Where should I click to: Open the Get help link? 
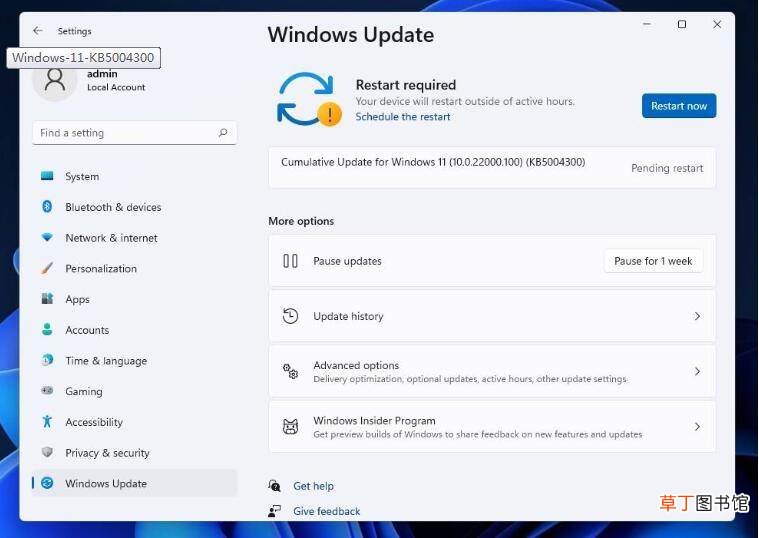(x=313, y=486)
